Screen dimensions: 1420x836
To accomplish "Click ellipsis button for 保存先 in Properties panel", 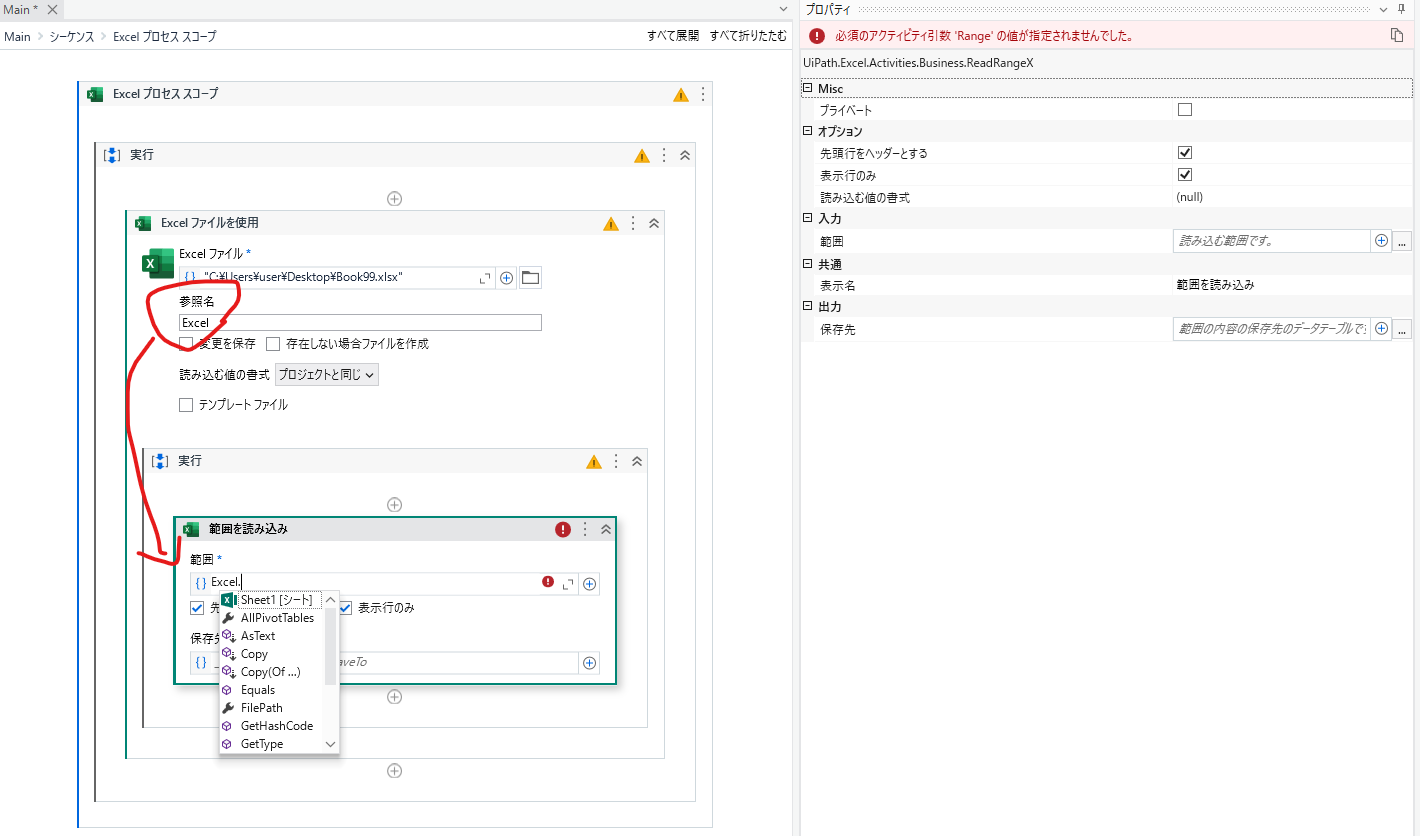I will 1402,329.
